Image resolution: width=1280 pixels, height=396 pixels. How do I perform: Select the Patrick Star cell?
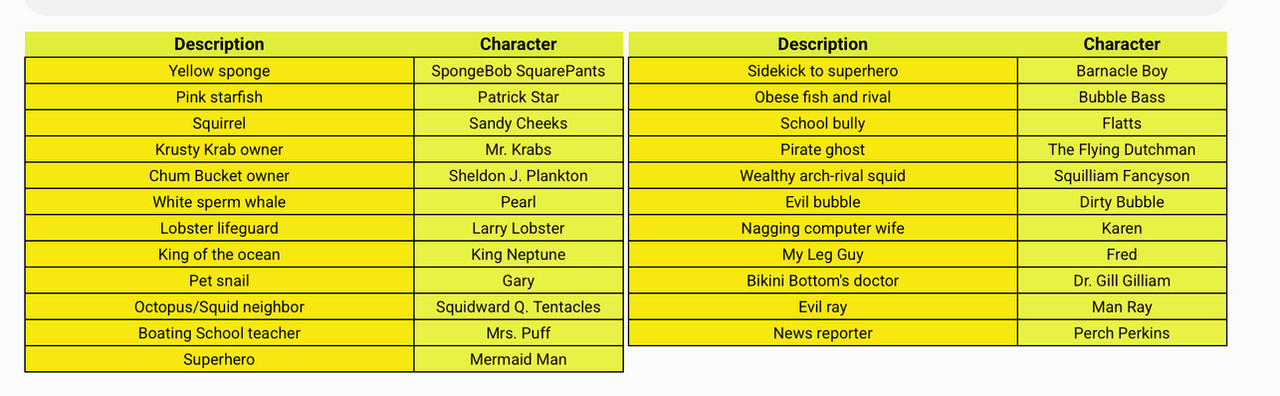(518, 97)
